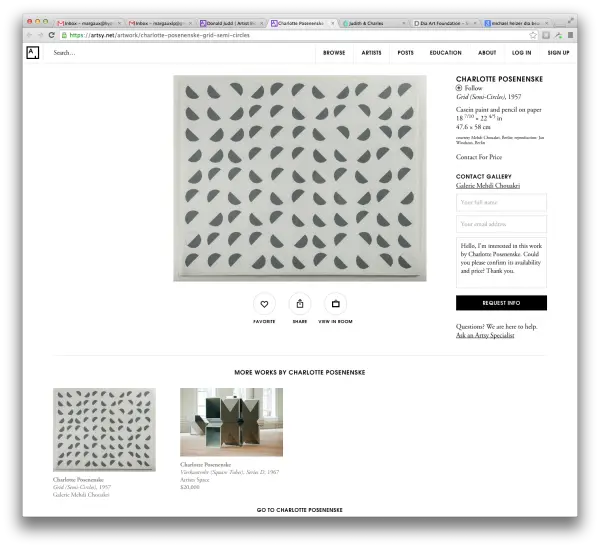The height and width of the screenshot is (548, 600).
Task: Click the Share icon under artwork
Action: 300,304
